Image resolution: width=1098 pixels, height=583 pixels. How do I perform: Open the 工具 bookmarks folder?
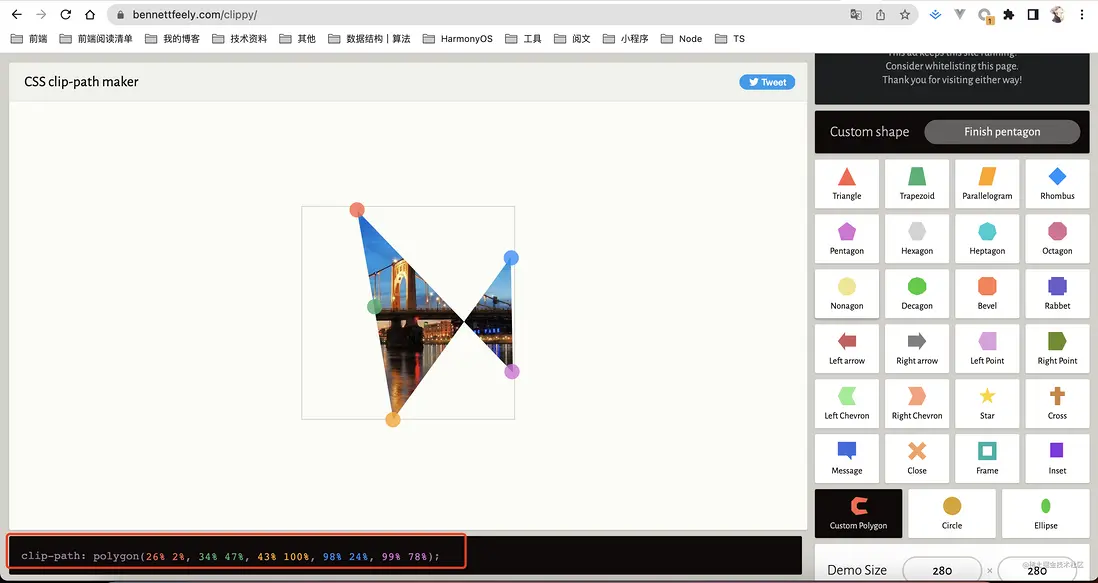click(523, 38)
